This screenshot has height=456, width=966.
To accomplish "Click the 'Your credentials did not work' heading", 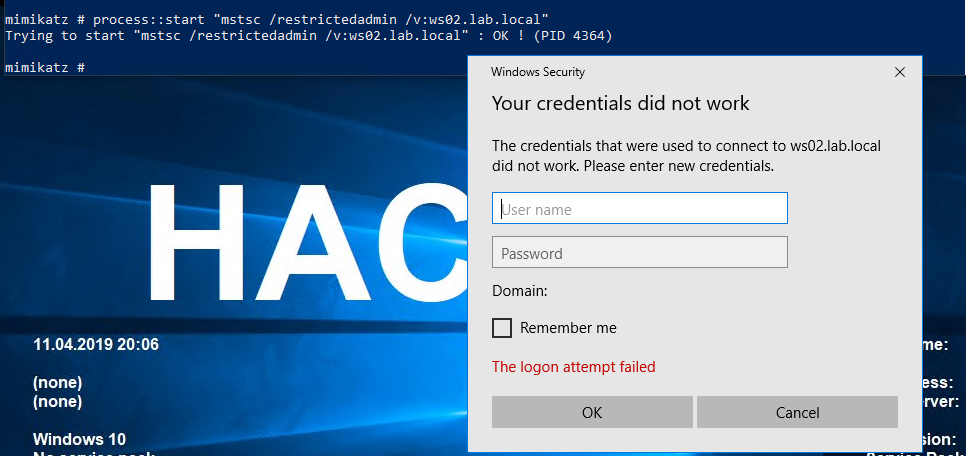I will point(620,104).
